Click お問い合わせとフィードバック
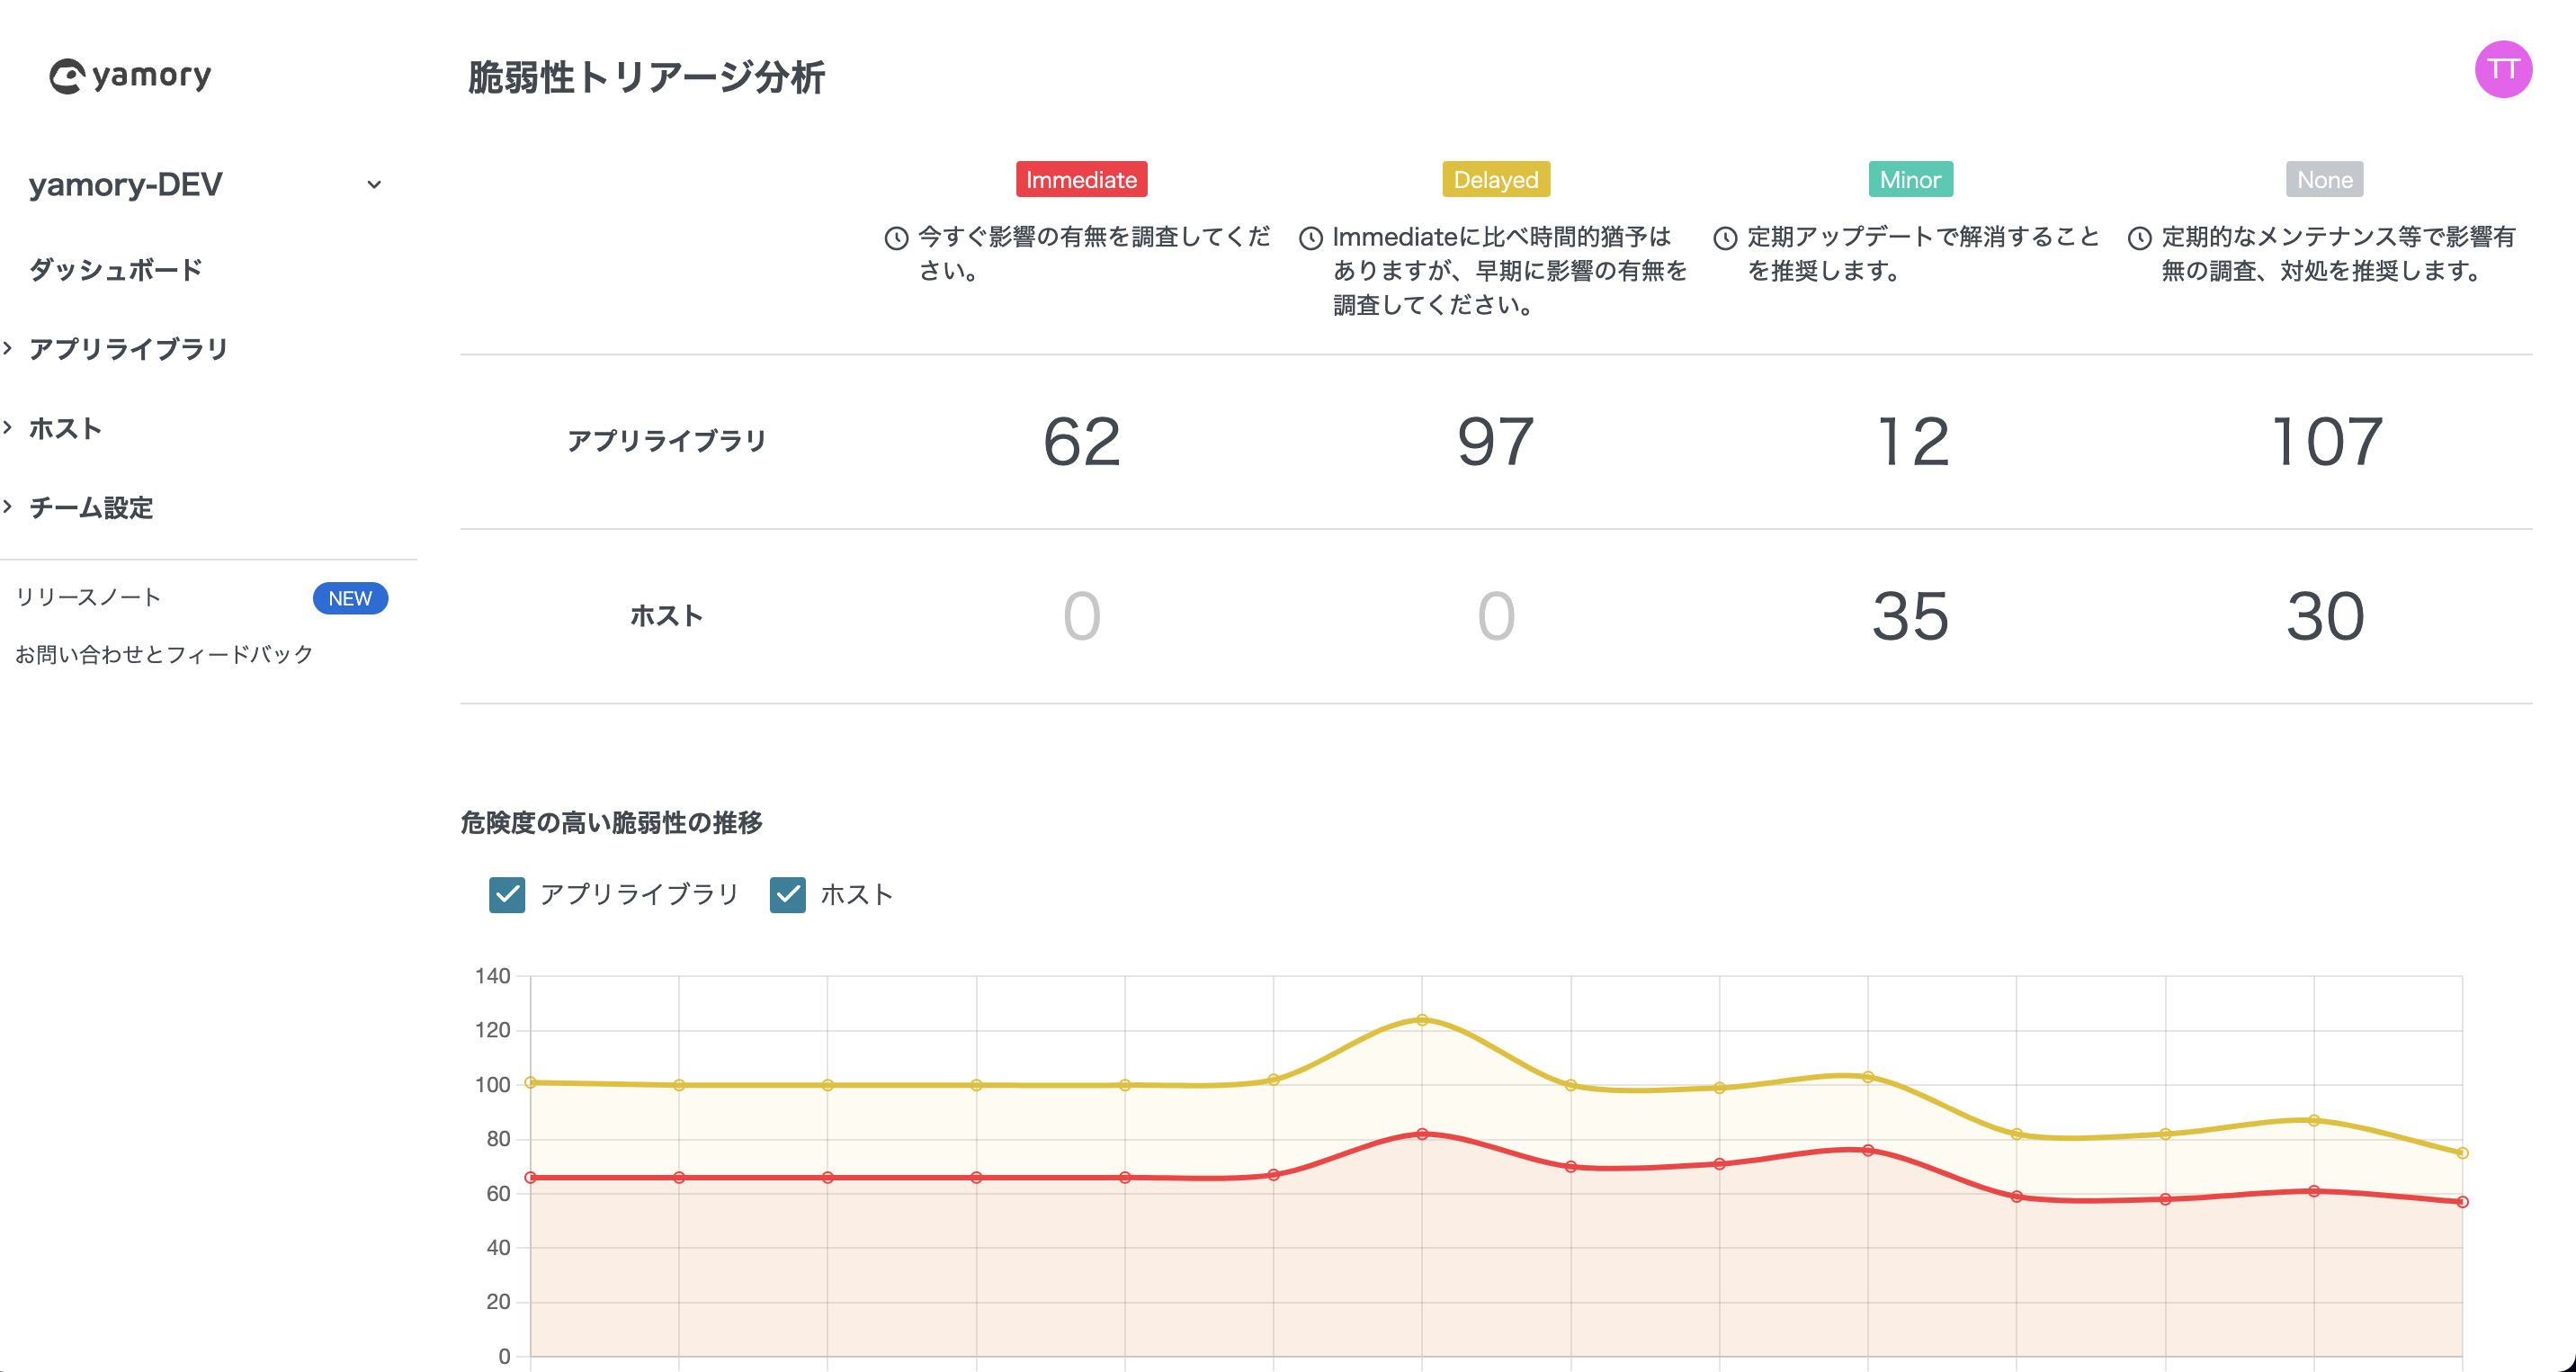This screenshot has width=2576, height=1372. (163, 654)
